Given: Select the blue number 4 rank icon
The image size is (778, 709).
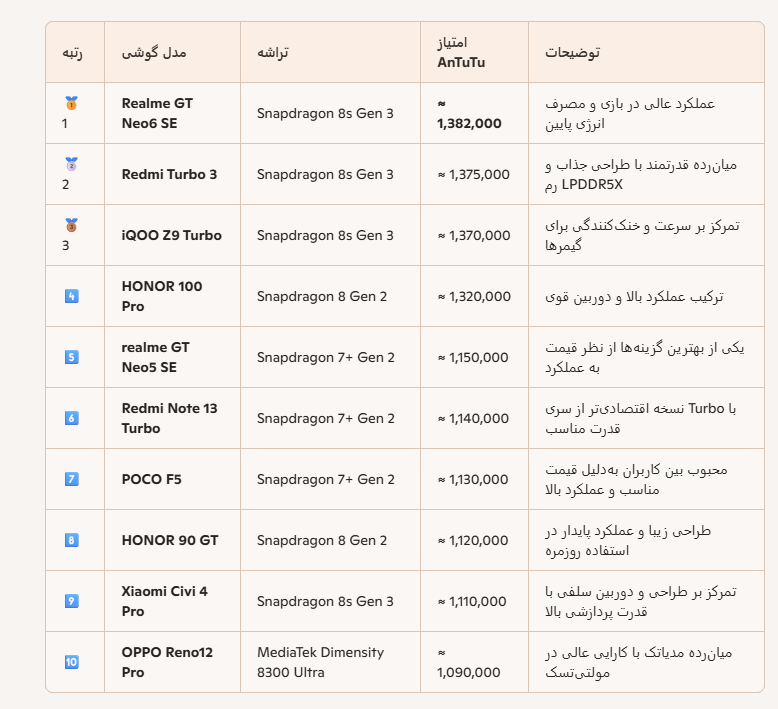Looking at the screenshot, I should pyautogui.click(x=71, y=296).
